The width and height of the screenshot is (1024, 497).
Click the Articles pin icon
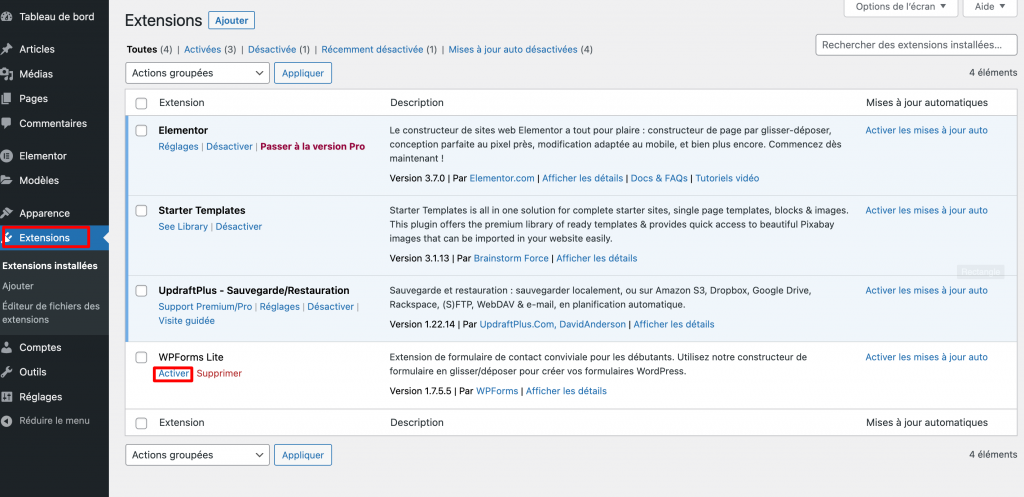pos(7,49)
